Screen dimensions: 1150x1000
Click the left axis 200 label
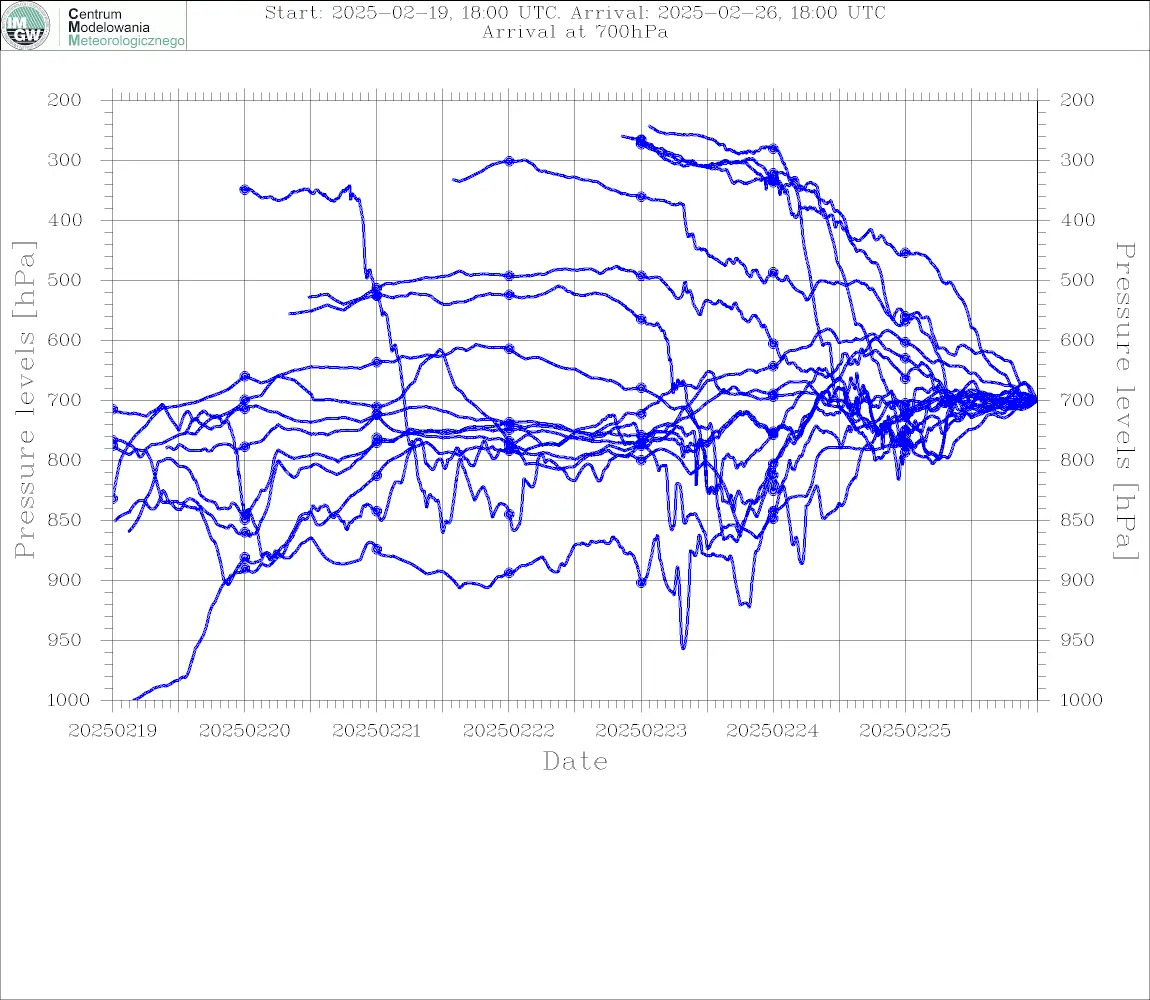[65, 100]
